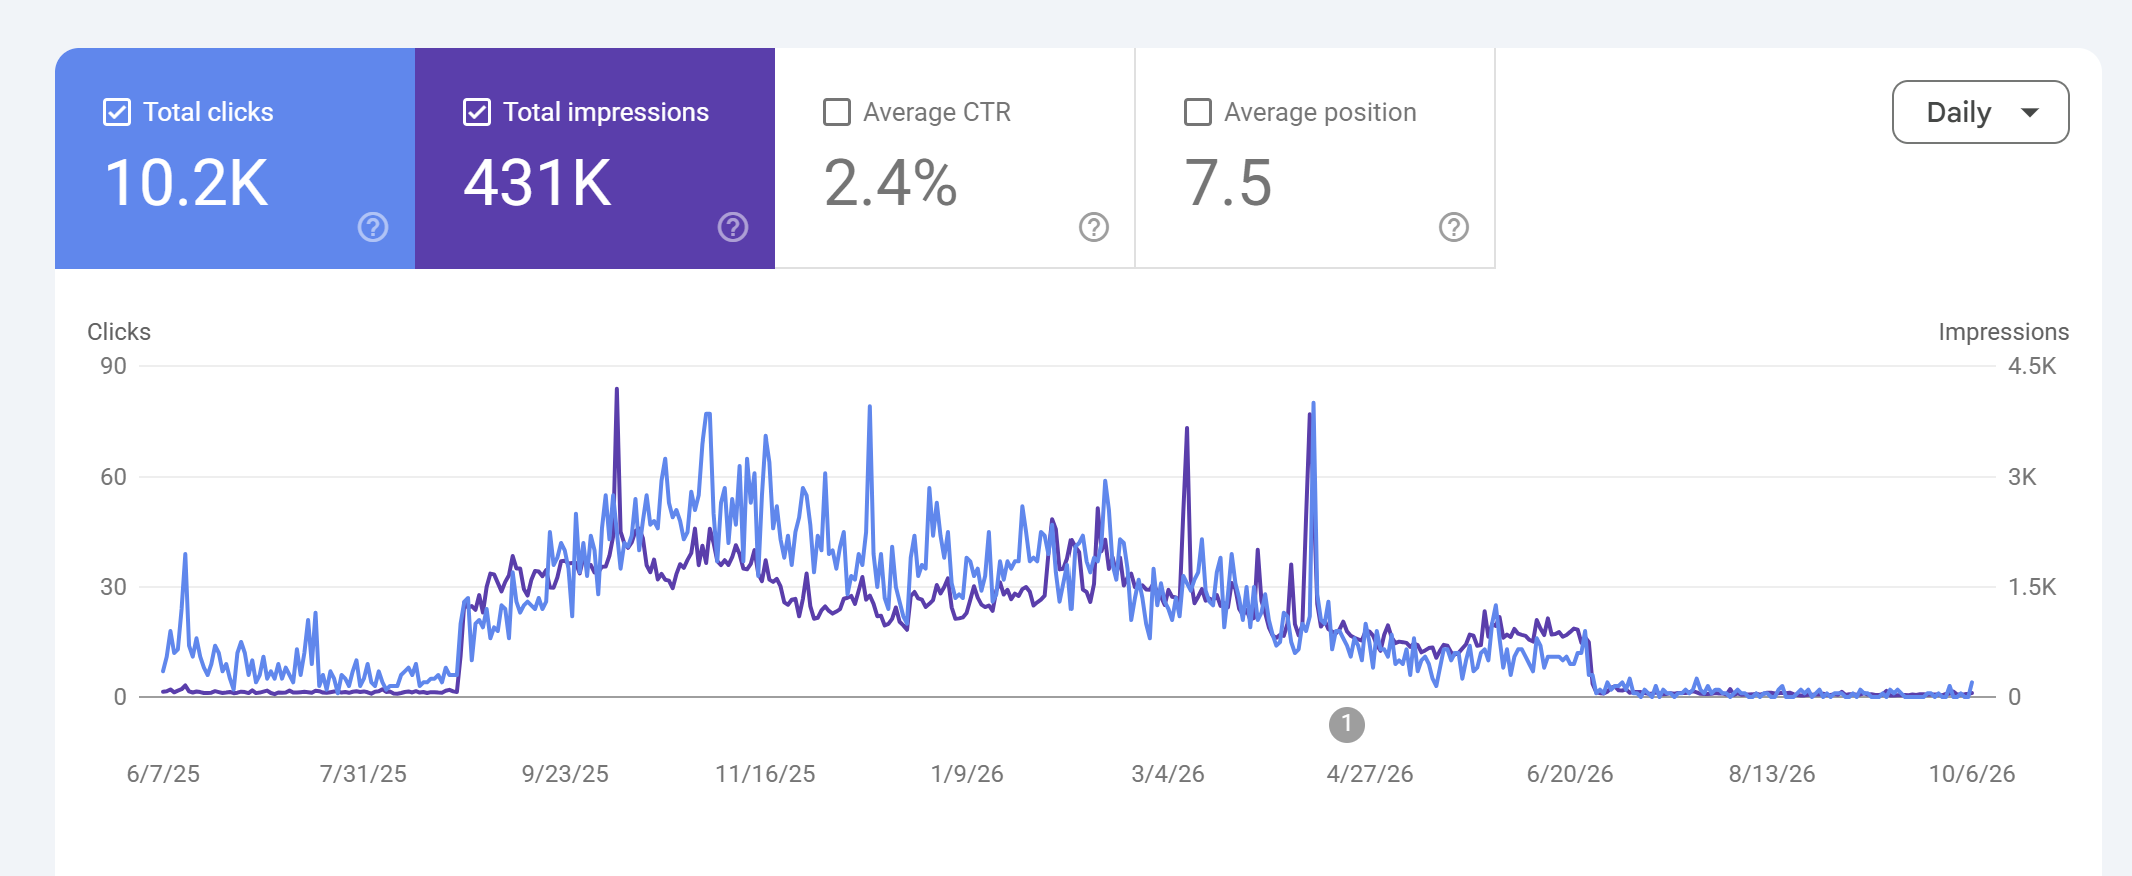Click the 4/27/26 date label
This screenshot has width=2132, height=876.
1370,774
